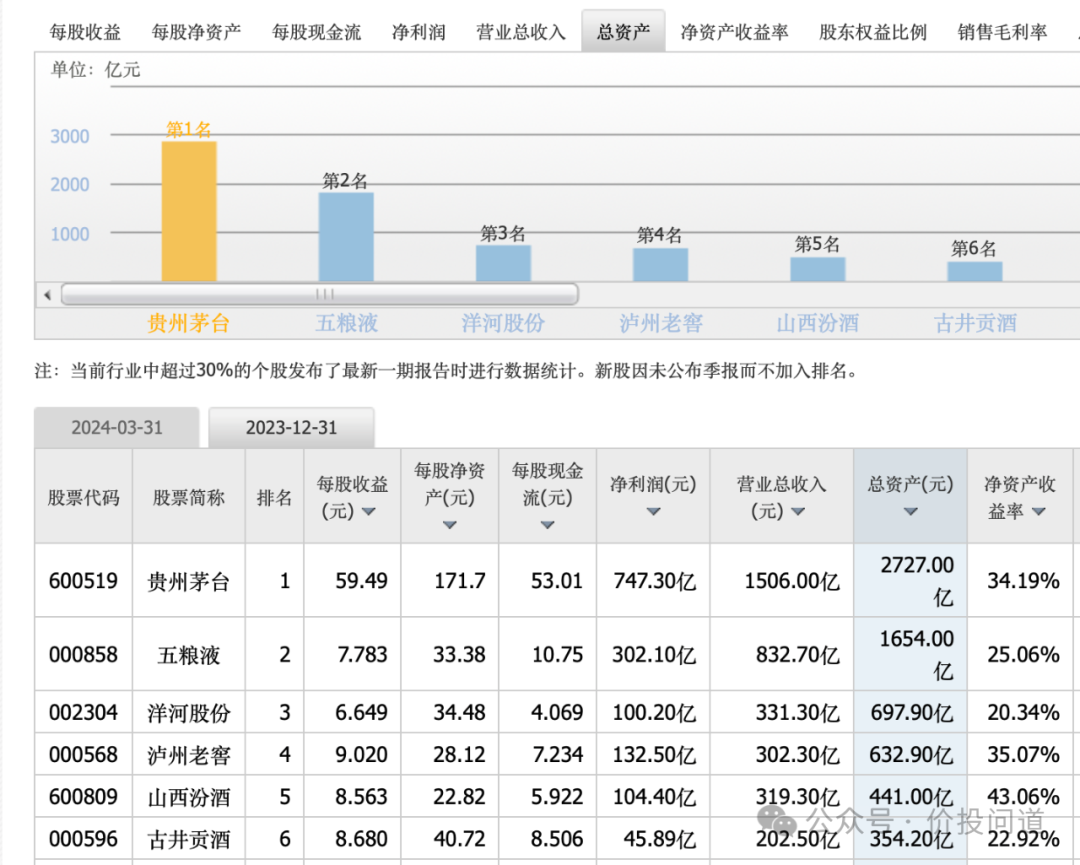This screenshot has width=1080, height=865.
Task: Click 泸州老窖 ROE 35.07% cell
Action: 1019,755
